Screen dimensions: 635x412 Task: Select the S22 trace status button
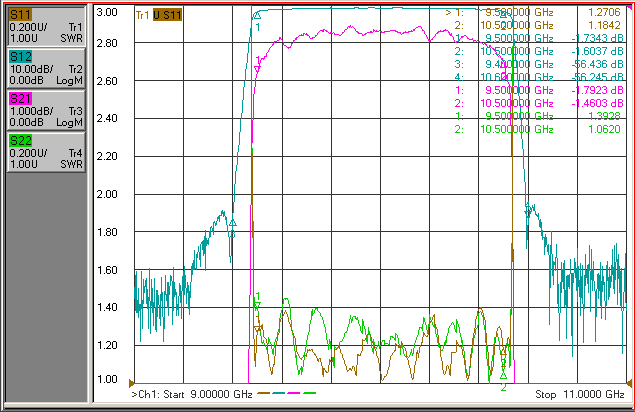46,152
